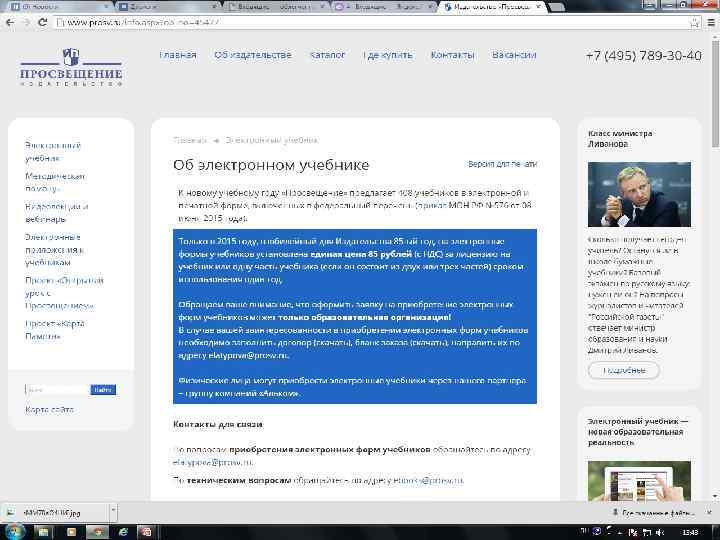Open sidebar link Электронный учебник
Viewport: 720px width, 540px height.
pyautogui.click(x=53, y=152)
